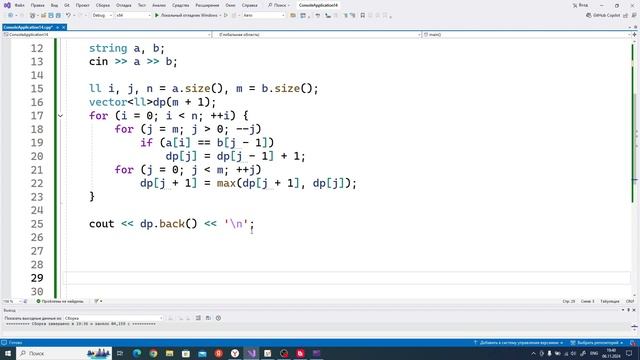Open the Правка menu
The image size is (640, 360).
[x=38, y=5]
